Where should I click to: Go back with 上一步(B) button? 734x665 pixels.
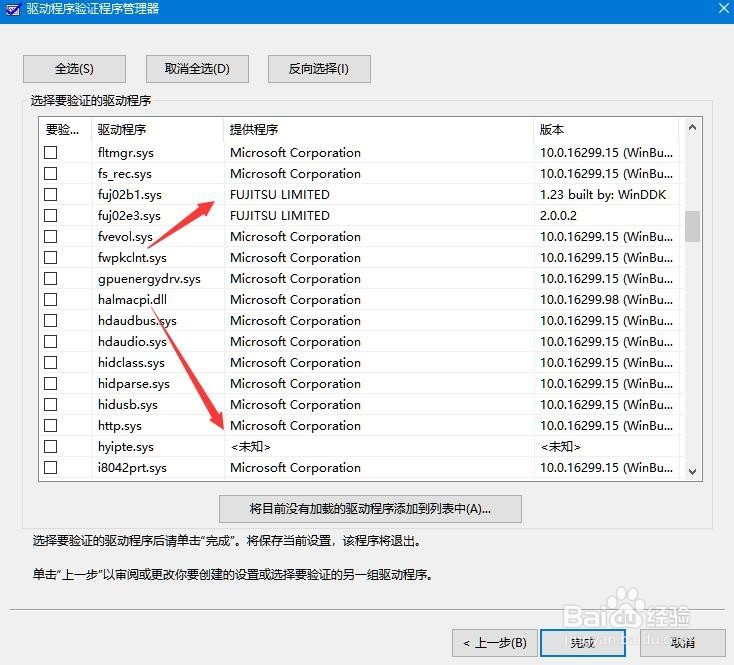click(x=495, y=643)
